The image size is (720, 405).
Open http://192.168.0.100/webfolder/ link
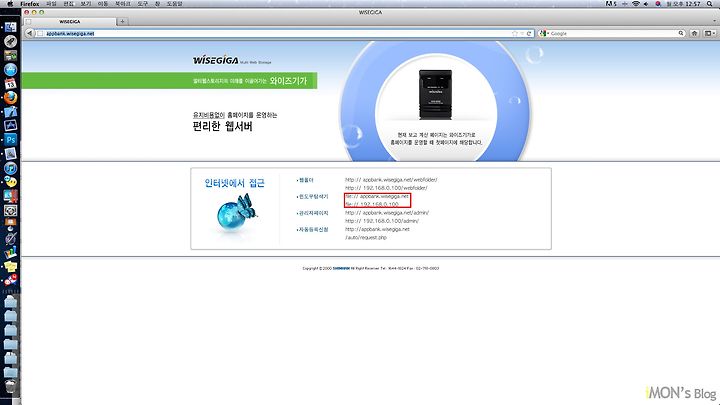pyautogui.click(x=386, y=188)
